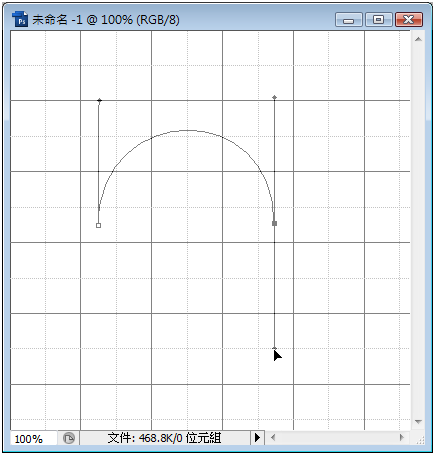Click the vertical scrollbar down arrow
435x455 pixels.
point(418,422)
